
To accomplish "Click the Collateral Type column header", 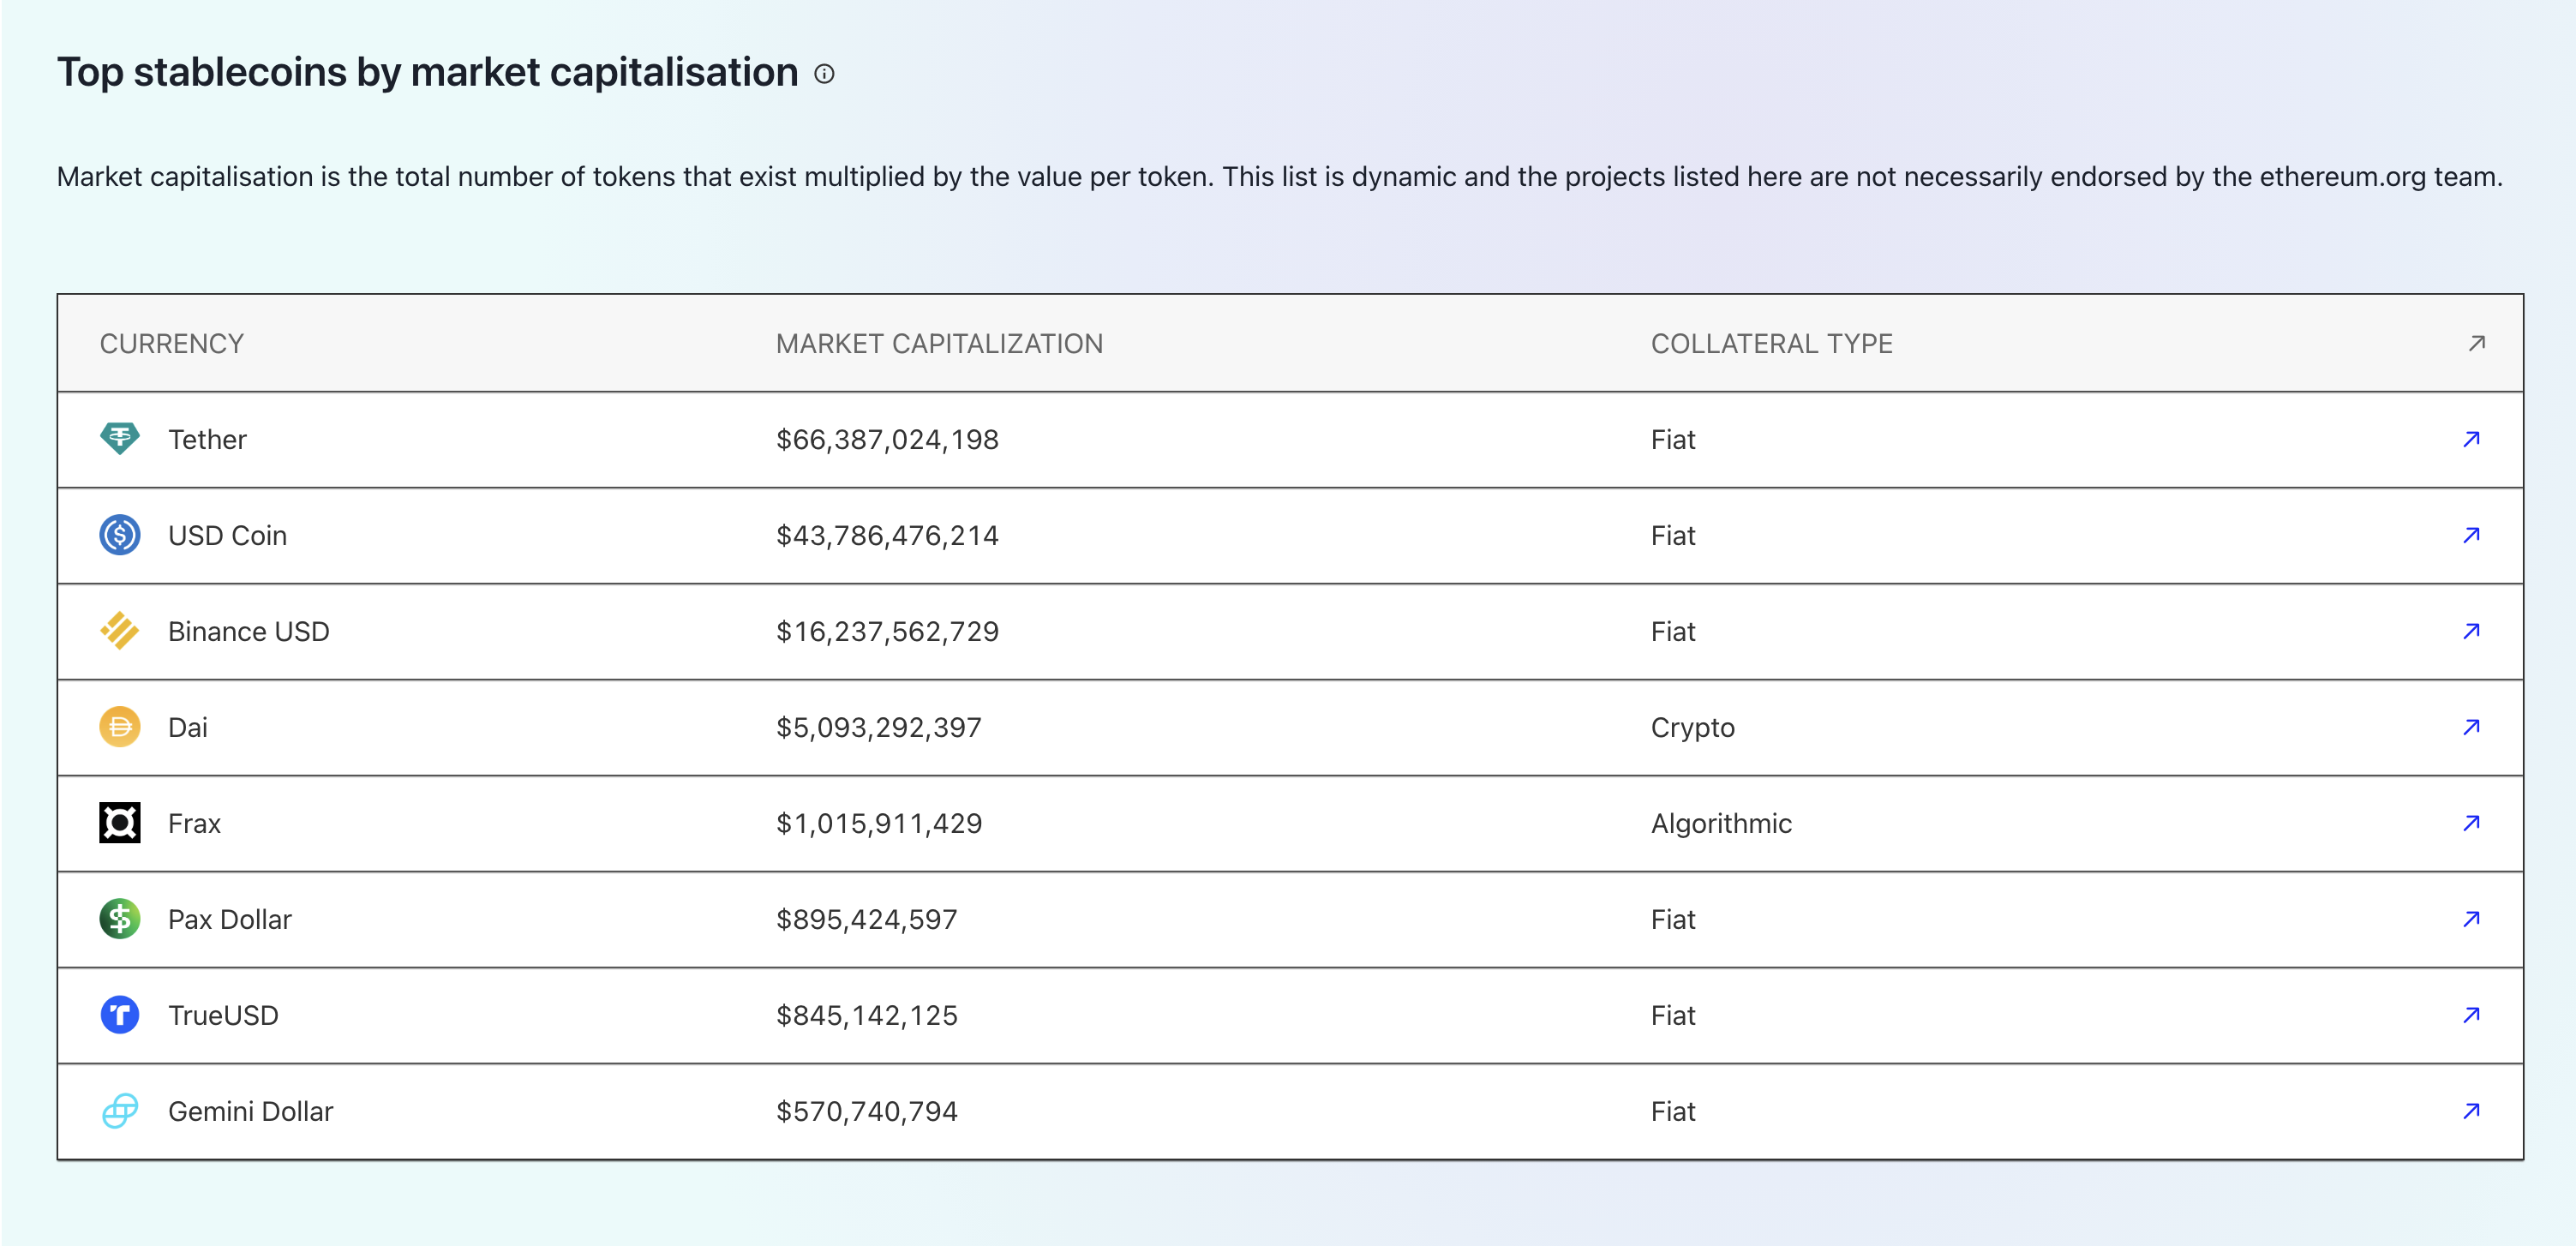I will click(1771, 344).
